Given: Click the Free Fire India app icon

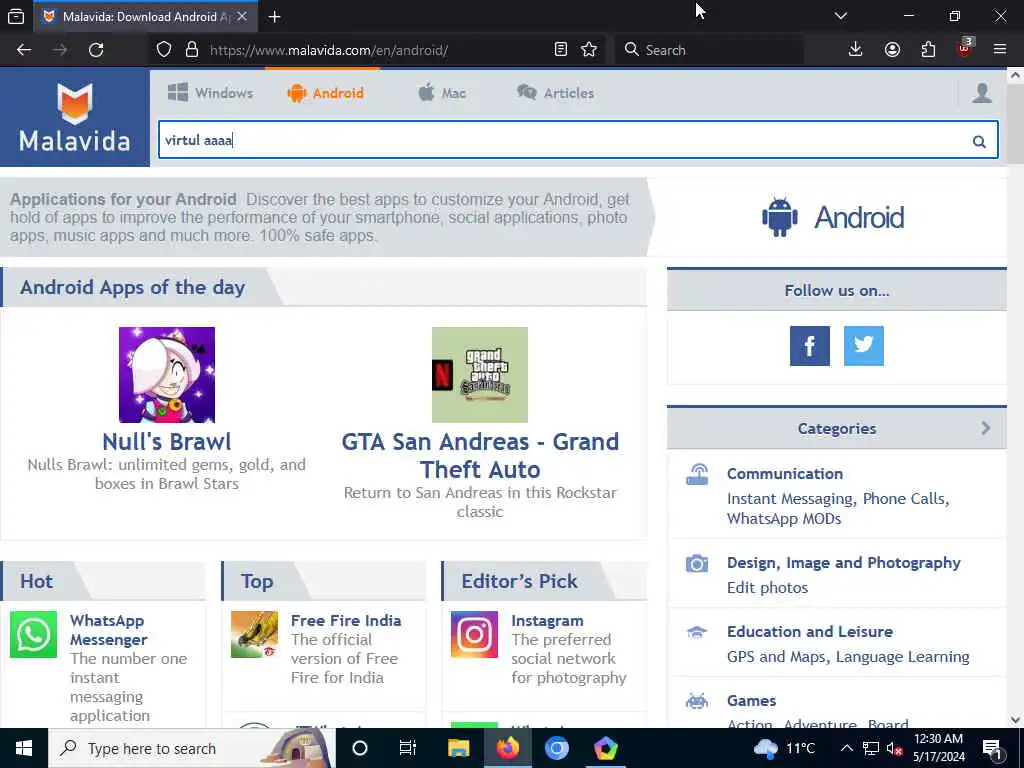Looking at the screenshot, I should tap(254, 635).
